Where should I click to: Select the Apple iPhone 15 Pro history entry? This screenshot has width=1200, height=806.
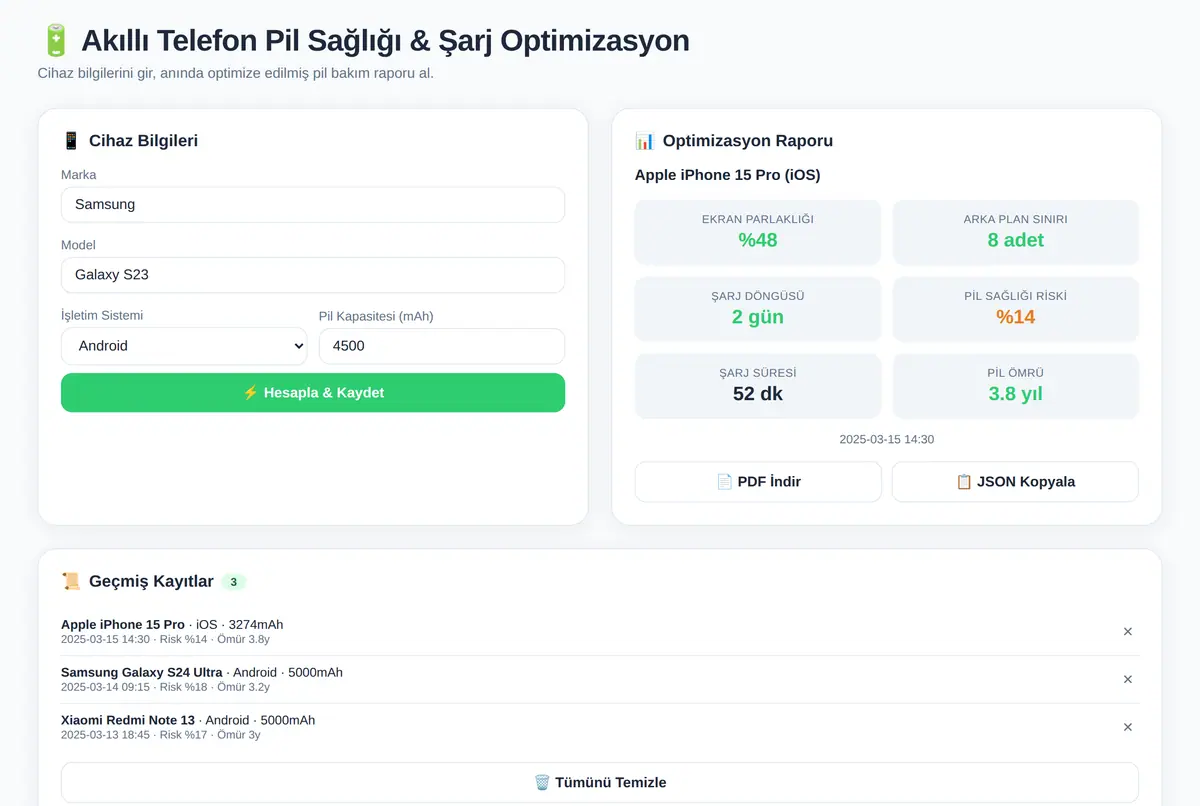(600, 632)
